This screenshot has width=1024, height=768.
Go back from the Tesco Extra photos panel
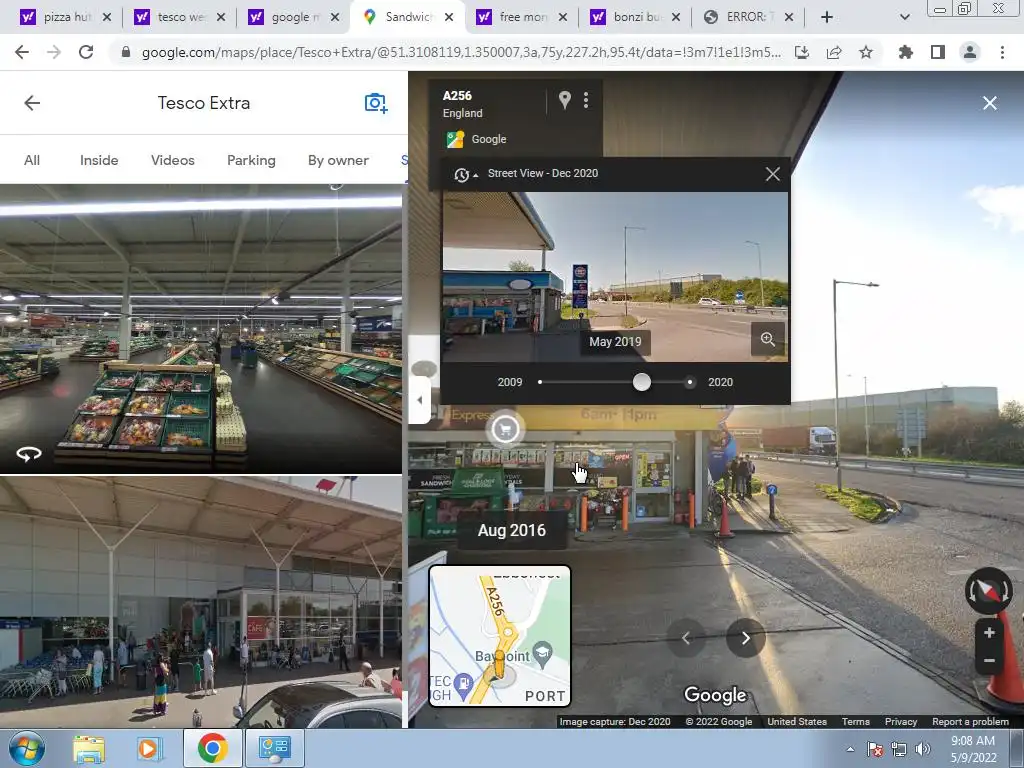coord(32,103)
